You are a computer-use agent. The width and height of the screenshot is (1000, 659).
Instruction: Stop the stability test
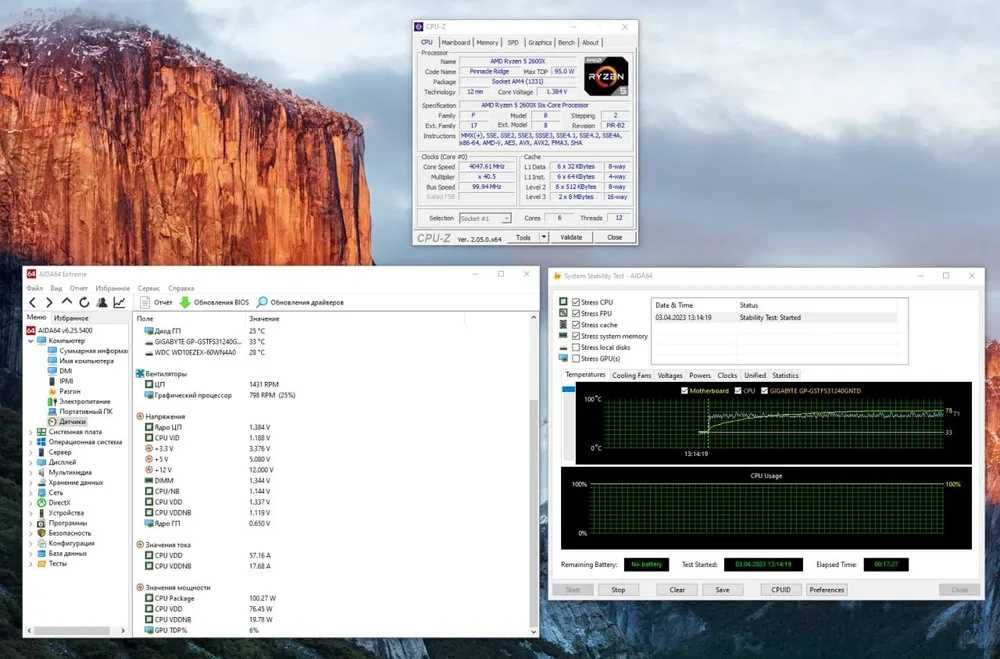coord(618,590)
